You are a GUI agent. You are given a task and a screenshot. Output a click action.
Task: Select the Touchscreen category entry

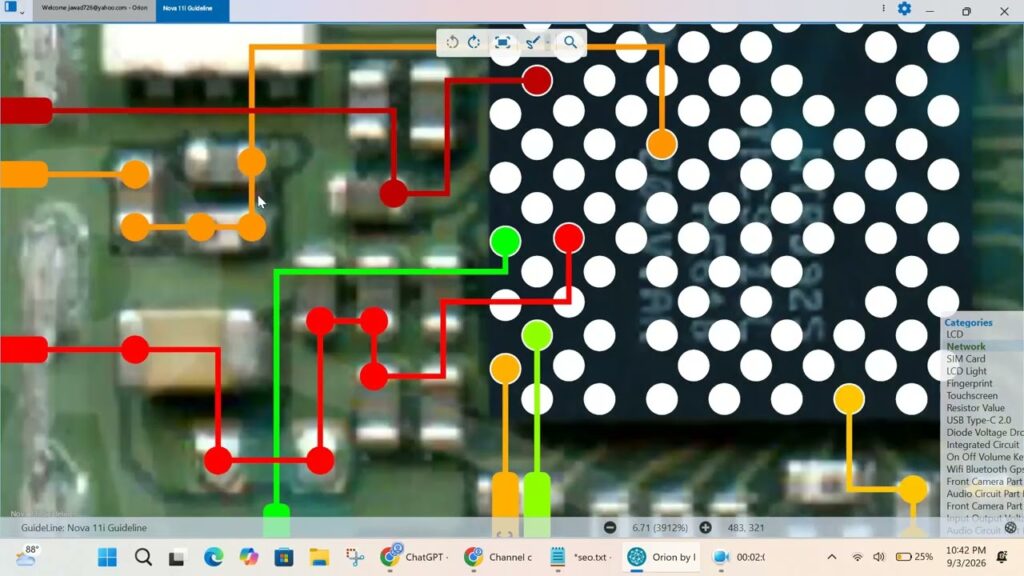(972, 396)
